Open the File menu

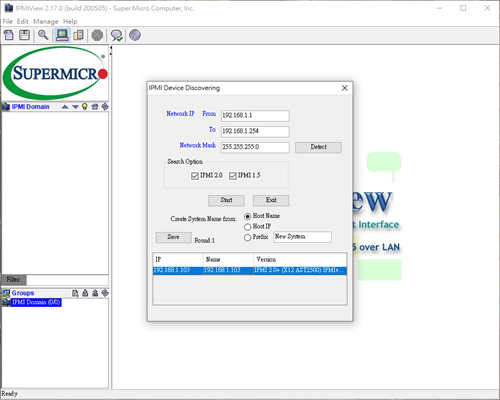click(7, 21)
